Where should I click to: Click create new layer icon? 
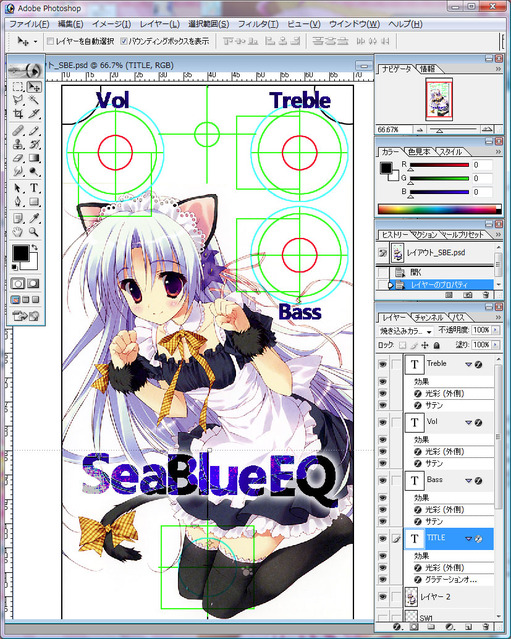(x=468, y=627)
